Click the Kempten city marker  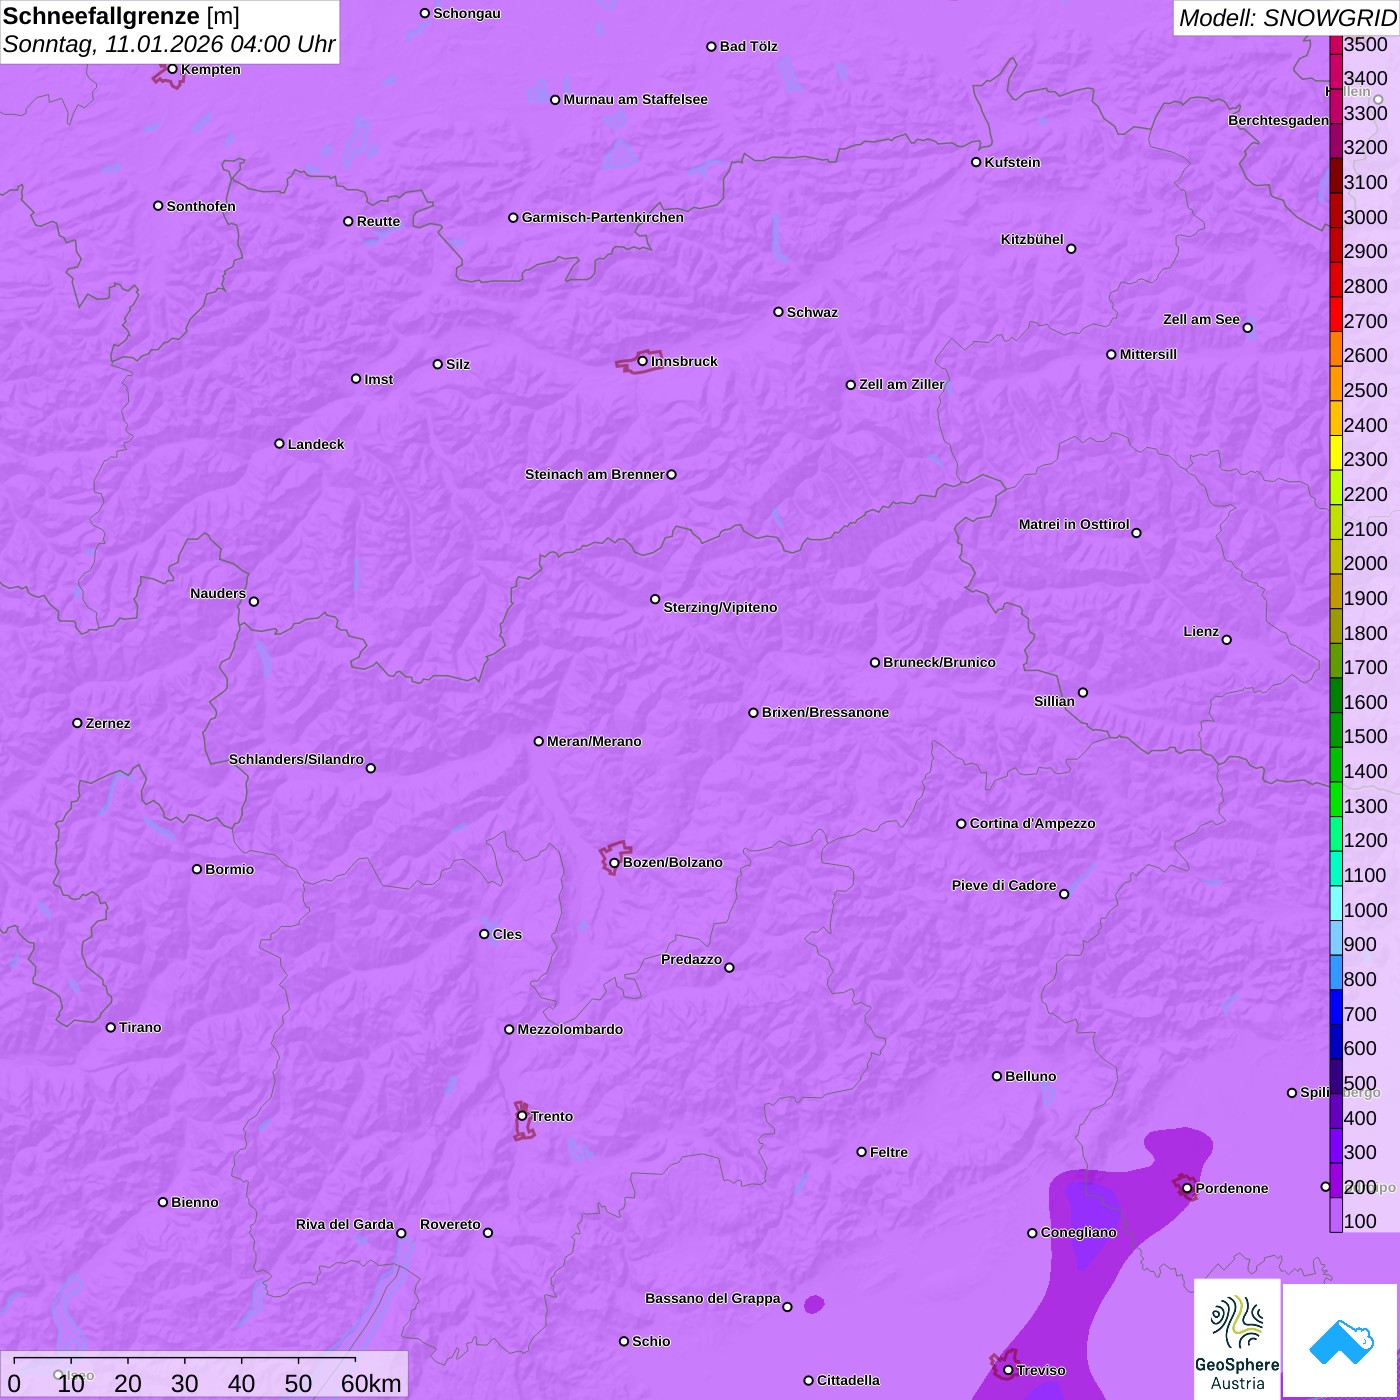click(x=173, y=69)
